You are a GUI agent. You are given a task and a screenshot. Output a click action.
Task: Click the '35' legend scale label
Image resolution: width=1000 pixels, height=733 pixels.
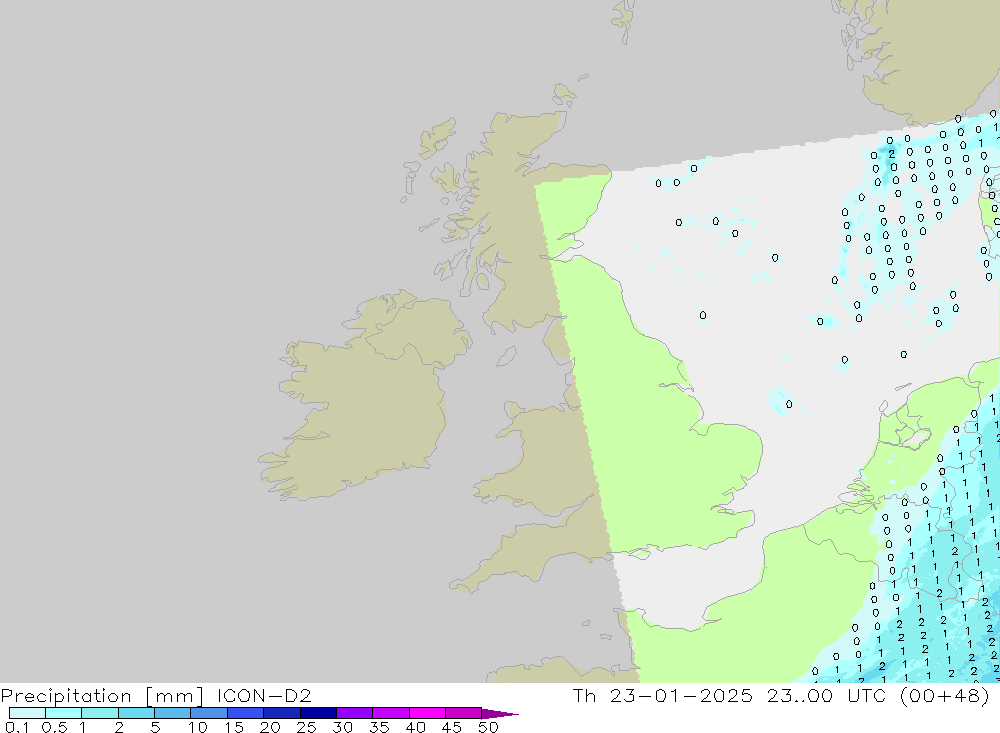(x=379, y=727)
